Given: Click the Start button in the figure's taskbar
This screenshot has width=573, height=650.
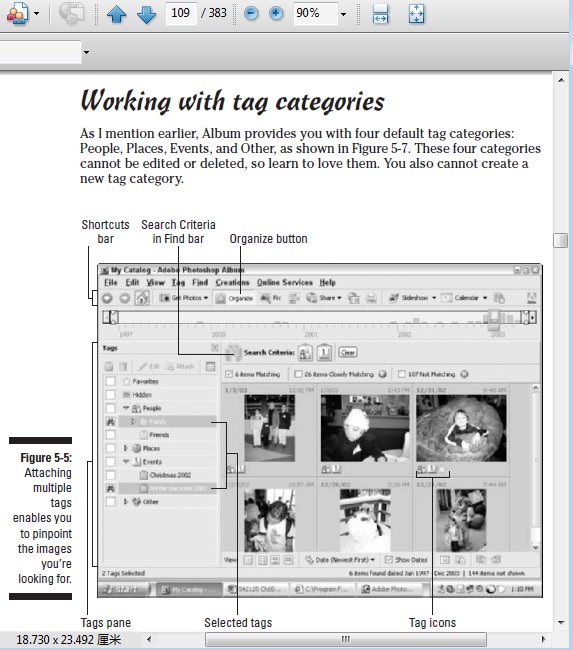Looking at the screenshot, I should [x=125, y=589].
